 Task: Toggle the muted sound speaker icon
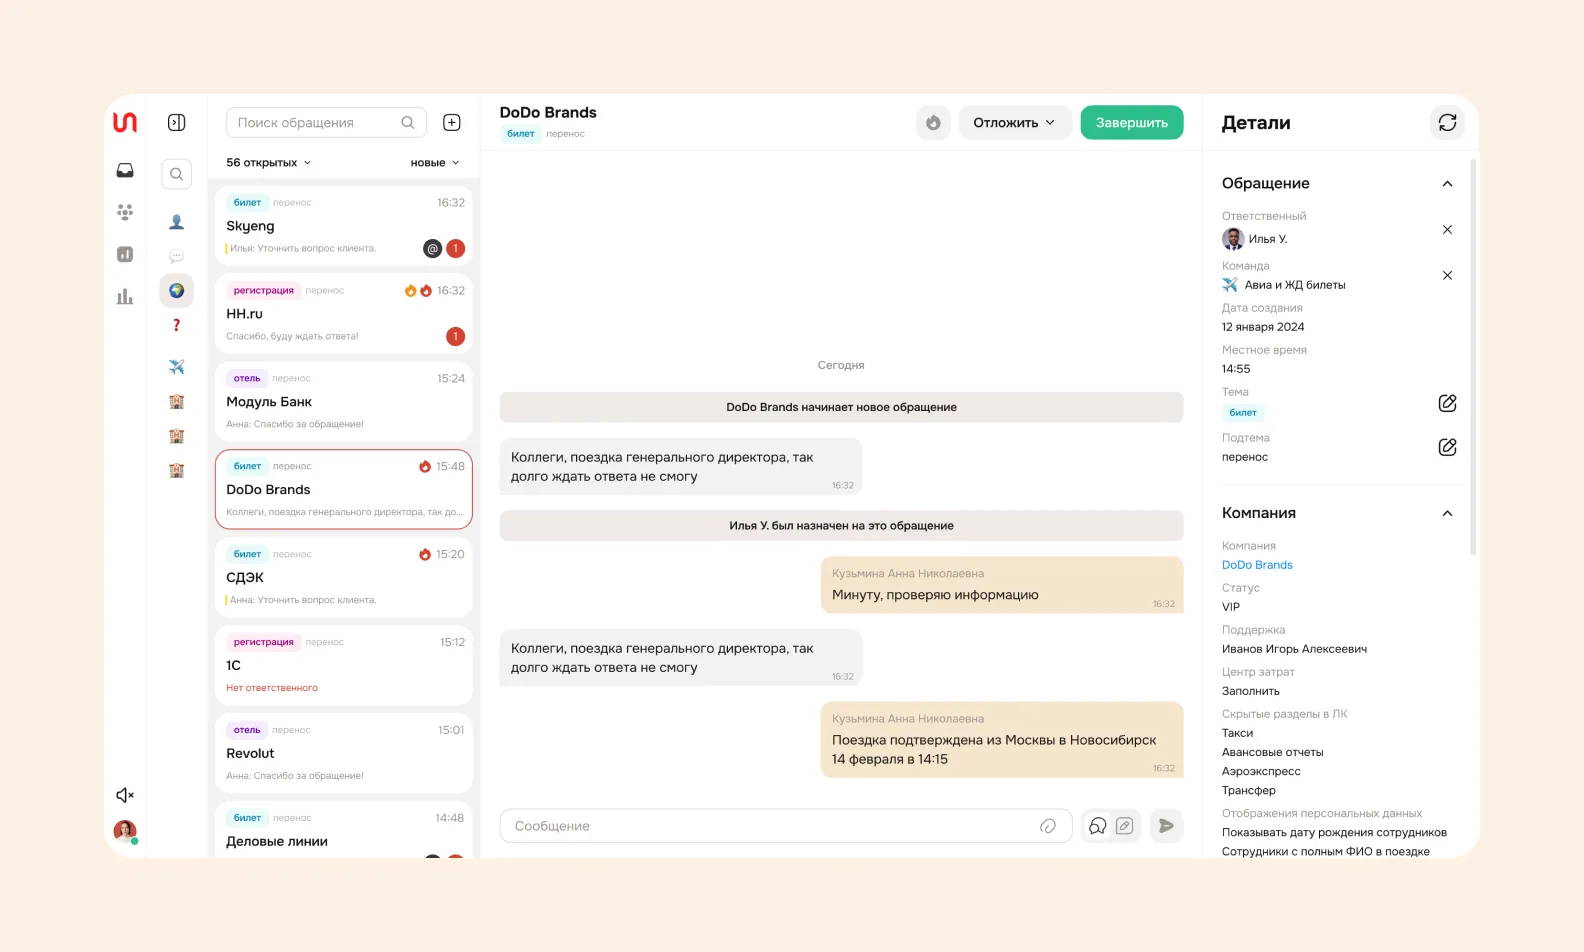(125, 795)
